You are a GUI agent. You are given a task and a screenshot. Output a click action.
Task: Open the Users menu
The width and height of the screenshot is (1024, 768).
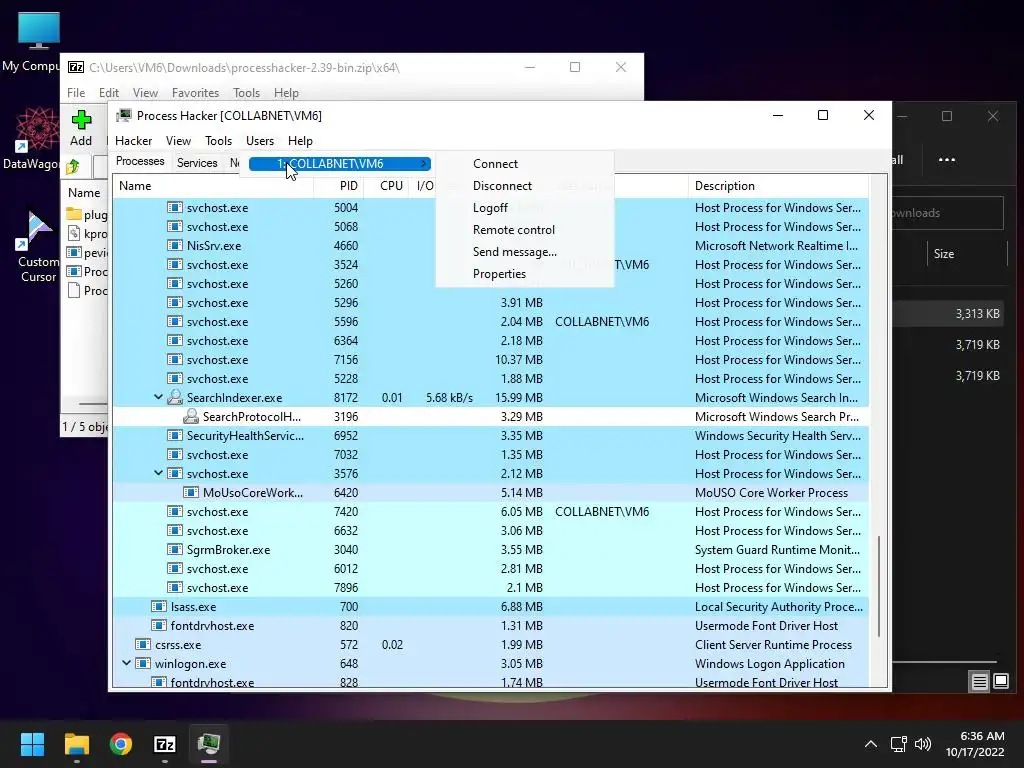(x=259, y=141)
